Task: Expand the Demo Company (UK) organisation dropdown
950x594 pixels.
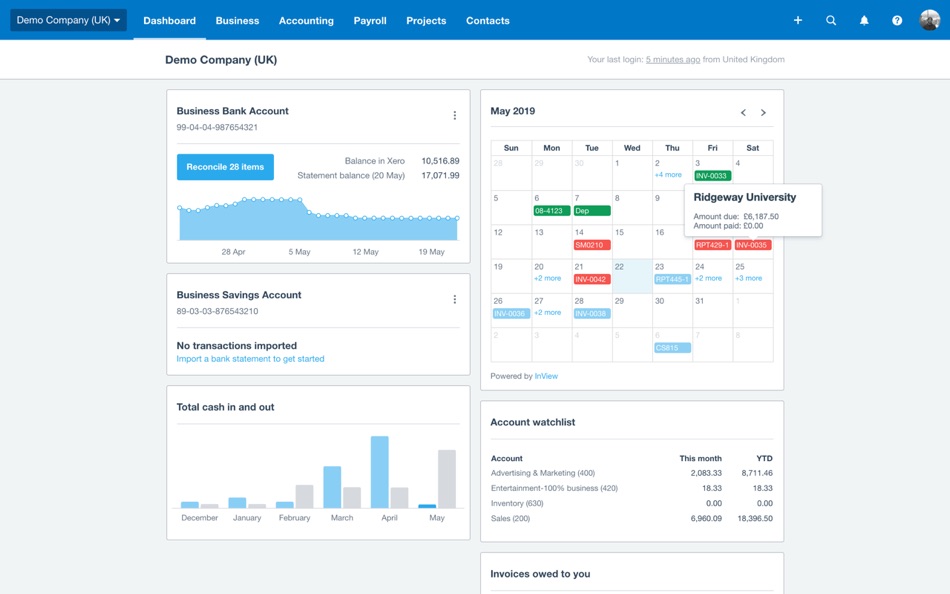Action: click(68, 20)
